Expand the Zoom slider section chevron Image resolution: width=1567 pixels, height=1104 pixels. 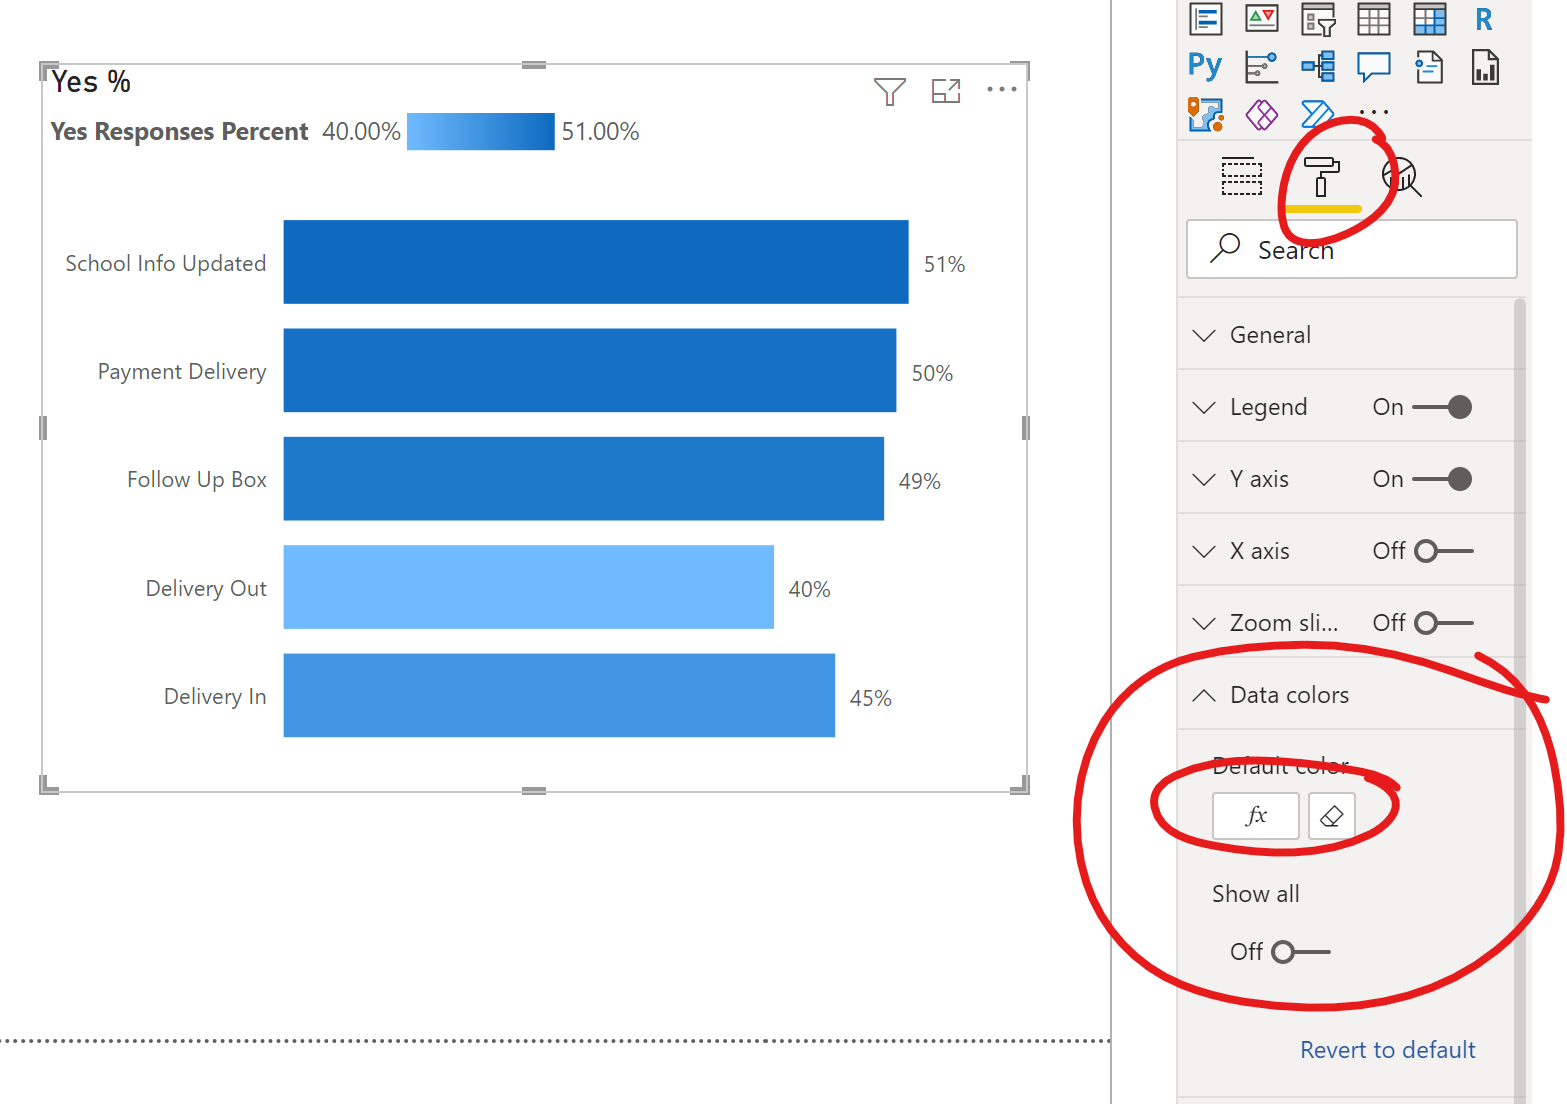point(1204,623)
